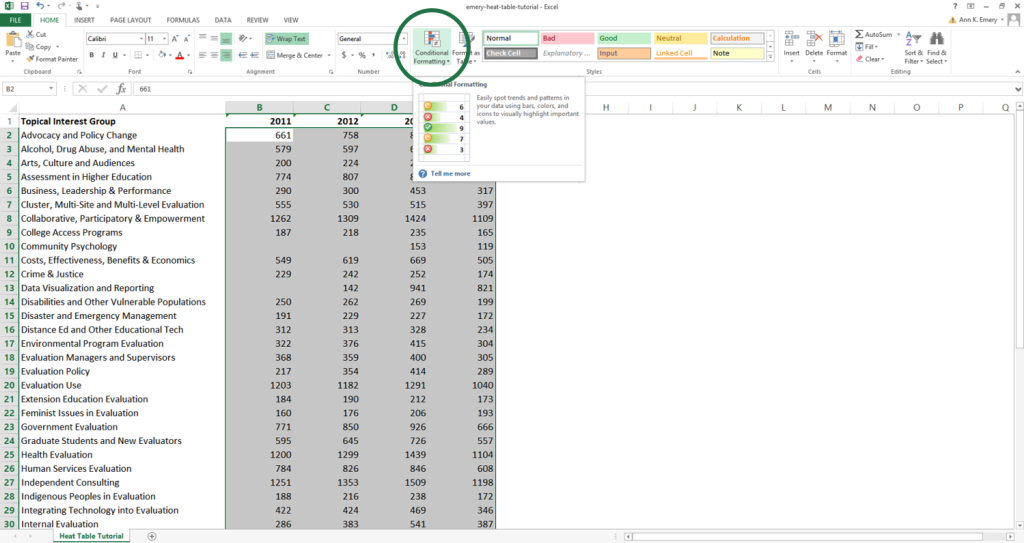Apply the Calculation cell style

(737, 39)
